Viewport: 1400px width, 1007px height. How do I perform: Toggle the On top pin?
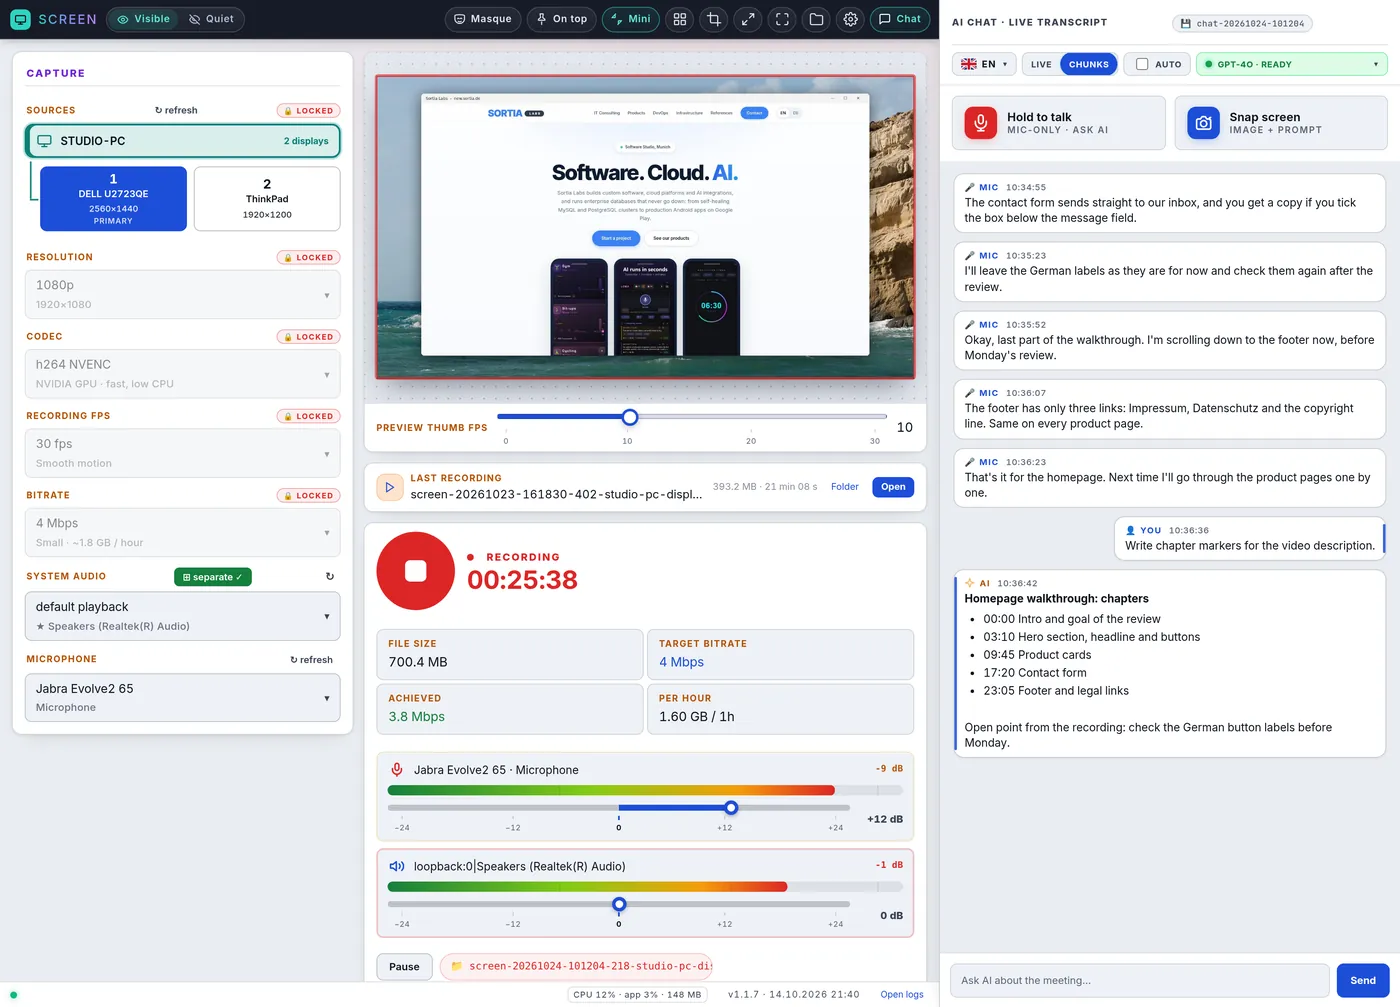pos(562,19)
